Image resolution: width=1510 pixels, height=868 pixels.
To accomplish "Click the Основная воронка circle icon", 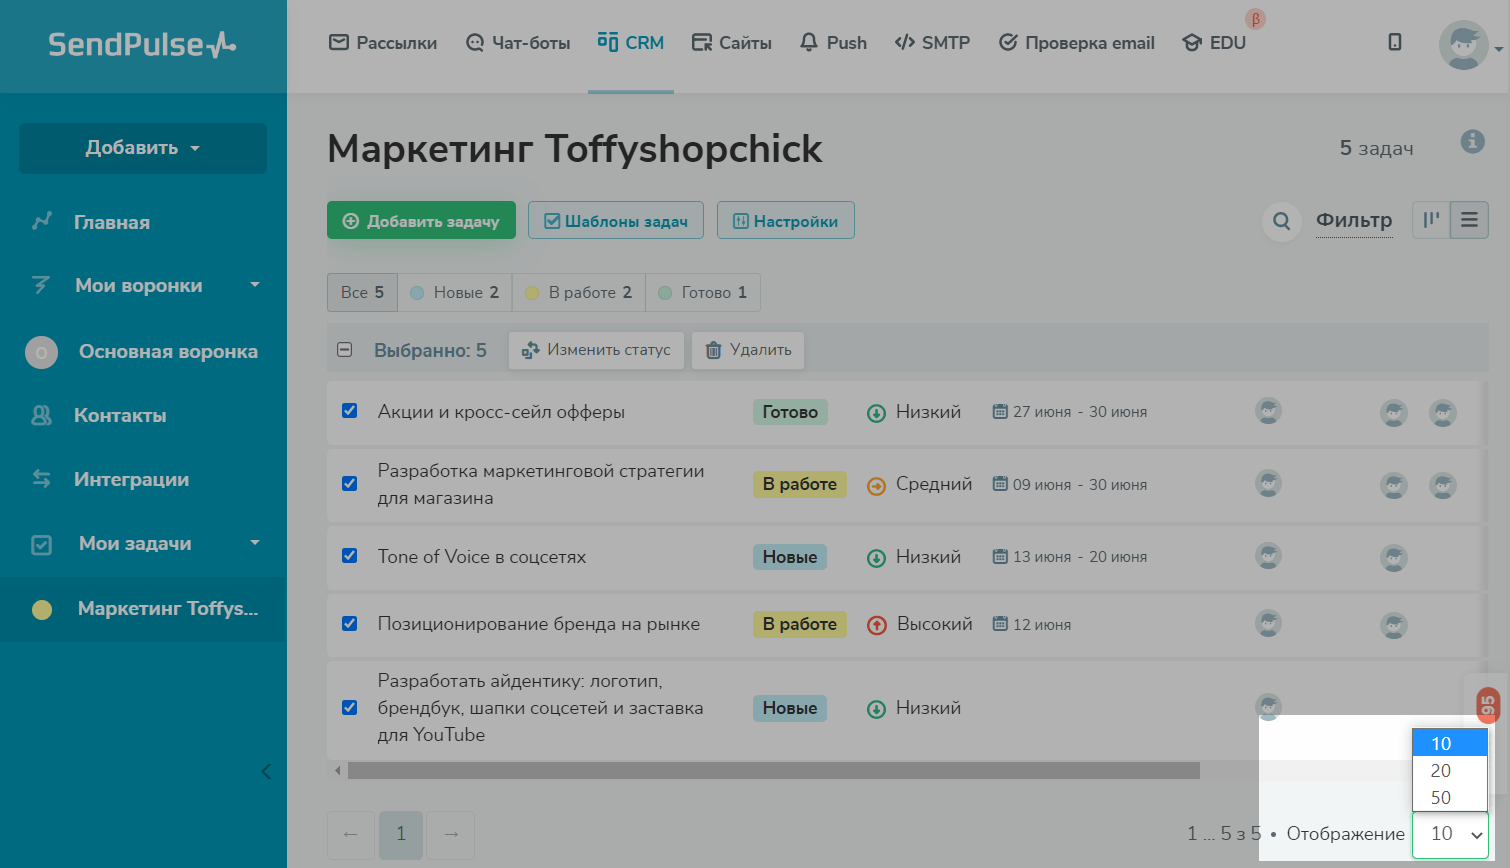I will click(x=41, y=352).
